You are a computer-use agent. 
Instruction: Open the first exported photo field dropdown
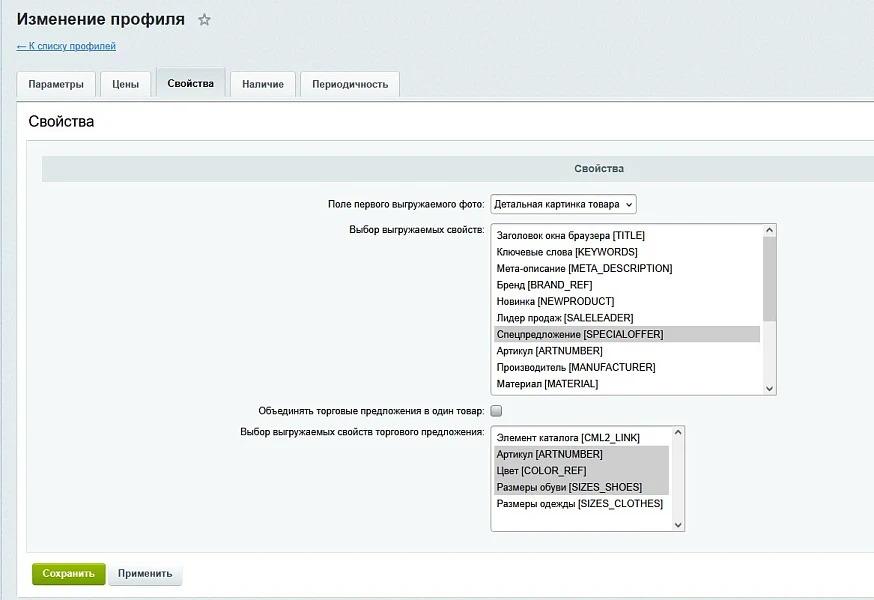[x=563, y=204]
